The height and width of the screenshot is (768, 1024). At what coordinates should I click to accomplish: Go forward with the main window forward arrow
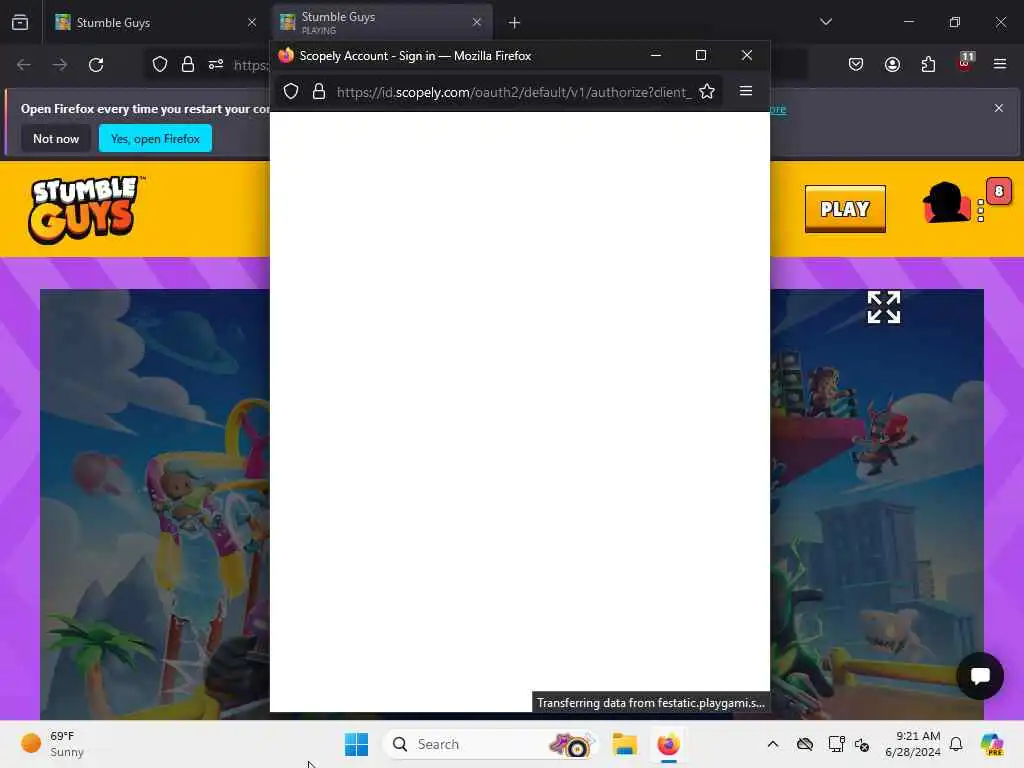(59, 65)
